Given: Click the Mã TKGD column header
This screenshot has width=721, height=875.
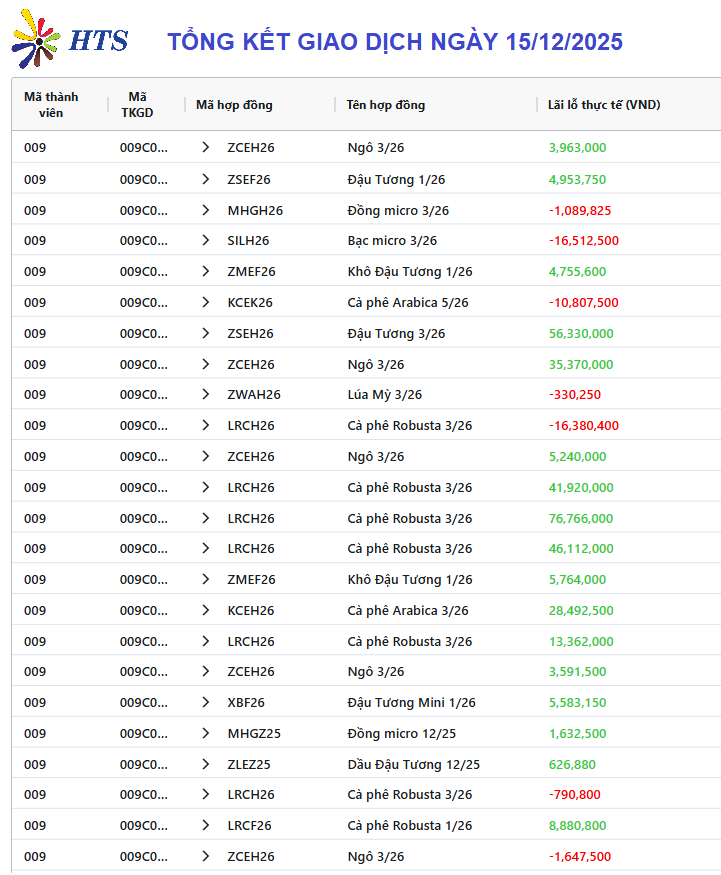Looking at the screenshot, I should (137, 105).
